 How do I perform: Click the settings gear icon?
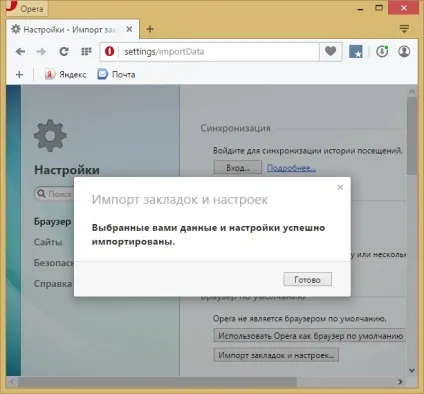coord(50,136)
